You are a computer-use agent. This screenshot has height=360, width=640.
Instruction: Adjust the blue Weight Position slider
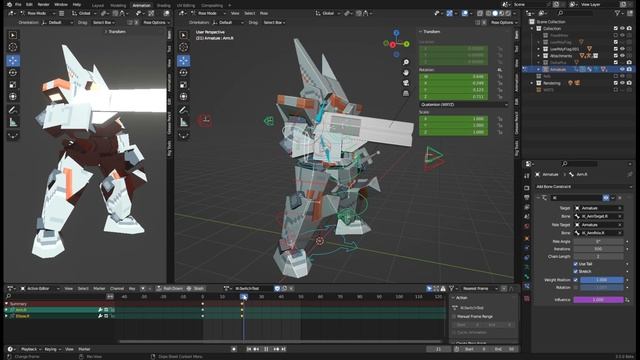602,280
